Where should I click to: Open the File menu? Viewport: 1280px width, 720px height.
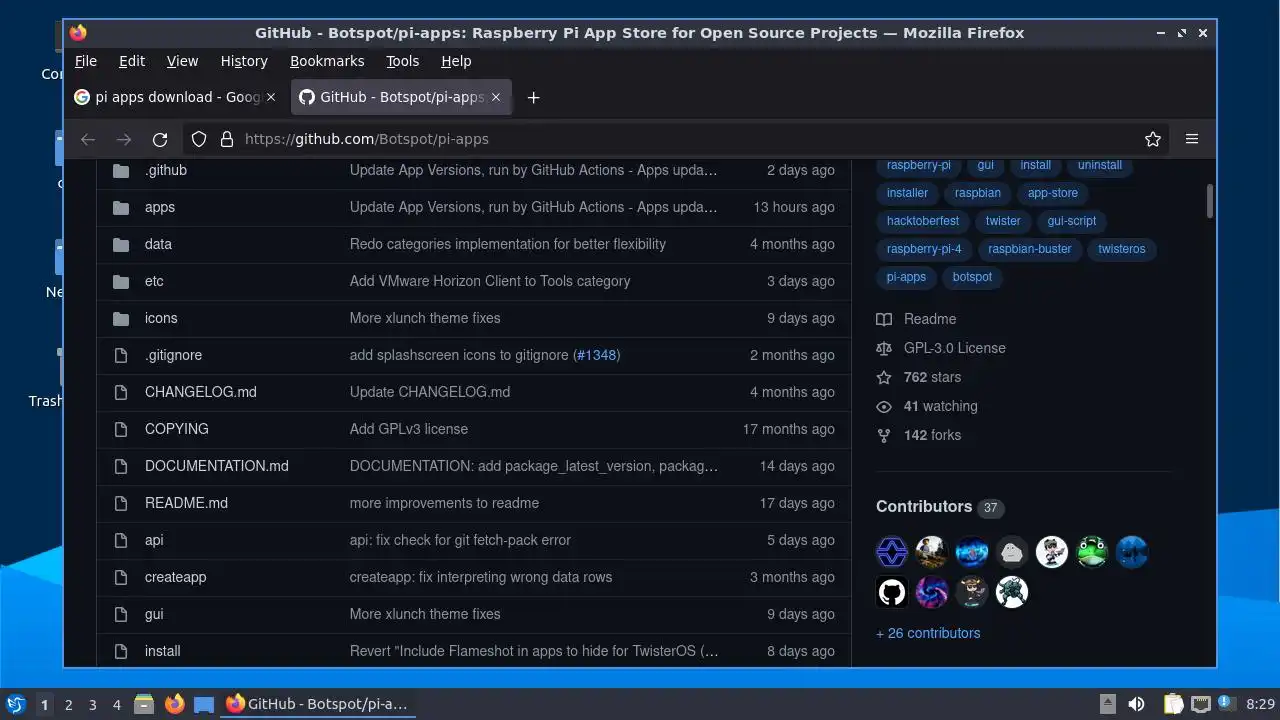tap(86, 61)
